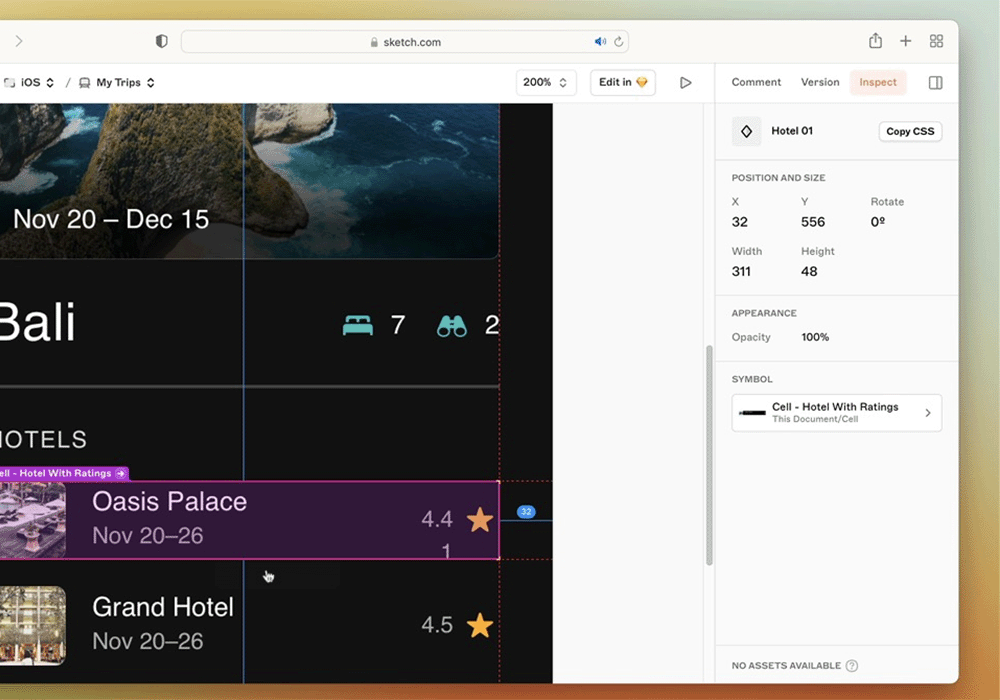The height and width of the screenshot is (700, 1000).
Task: Switch to the Version tab
Action: point(820,82)
